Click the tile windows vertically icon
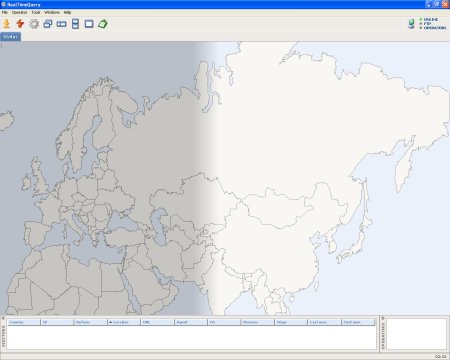450x360 pixels. [x=75, y=24]
